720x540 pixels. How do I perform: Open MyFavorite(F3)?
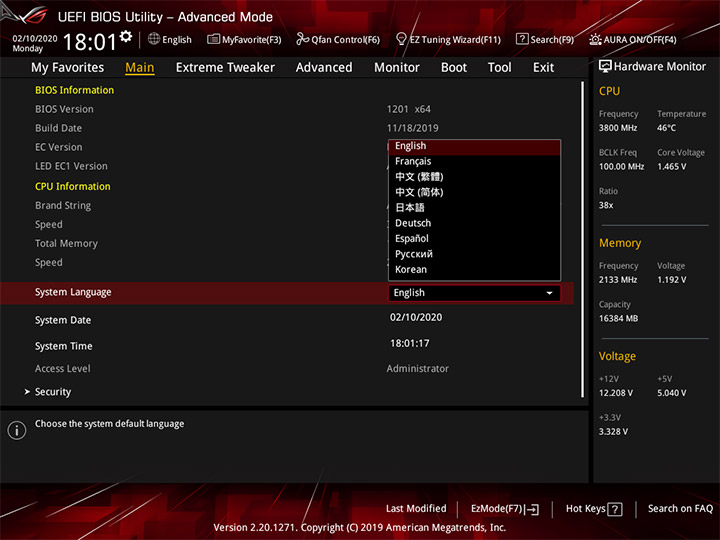pyautogui.click(x=244, y=39)
